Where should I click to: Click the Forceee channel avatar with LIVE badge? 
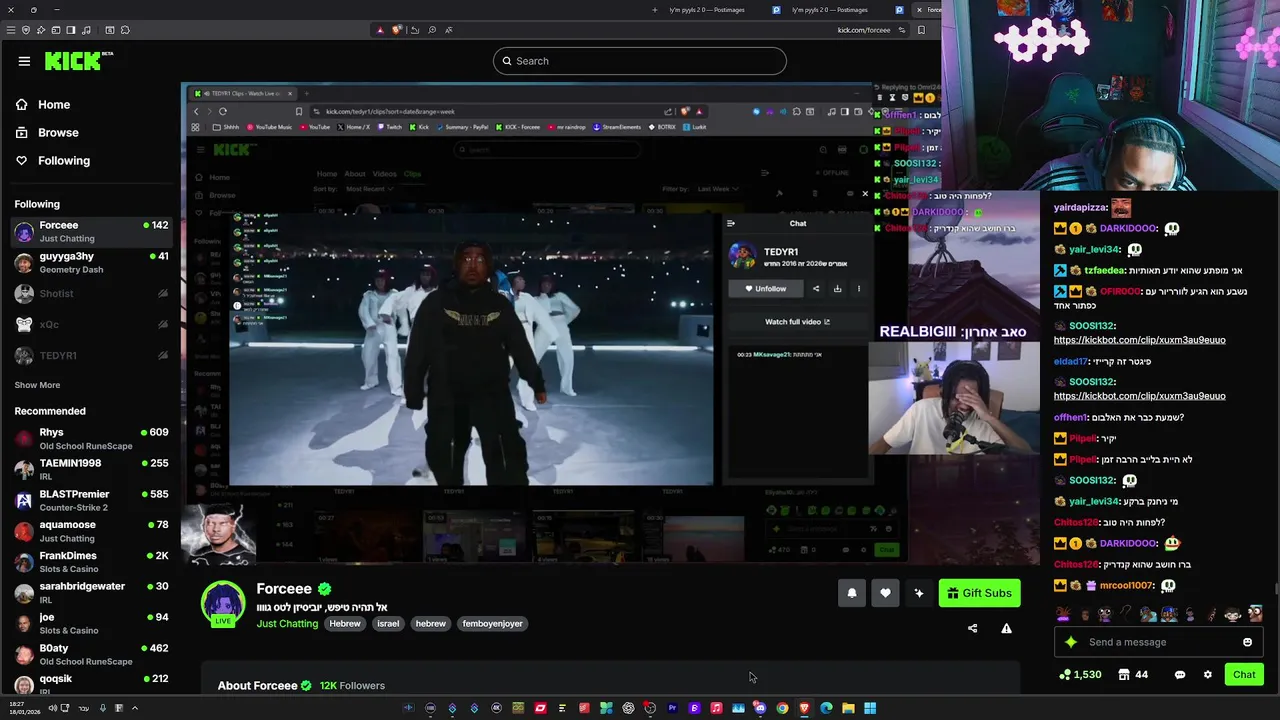tap(223, 604)
